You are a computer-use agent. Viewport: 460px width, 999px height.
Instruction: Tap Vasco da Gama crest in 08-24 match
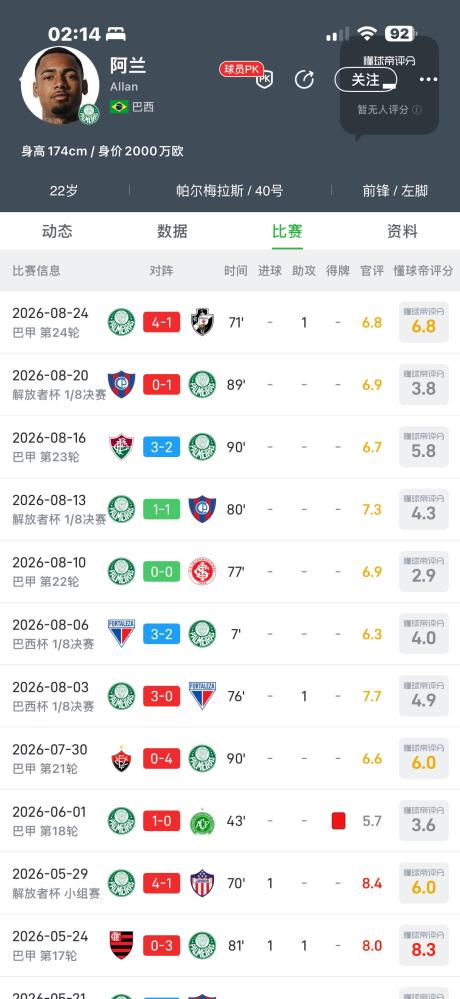click(203, 322)
